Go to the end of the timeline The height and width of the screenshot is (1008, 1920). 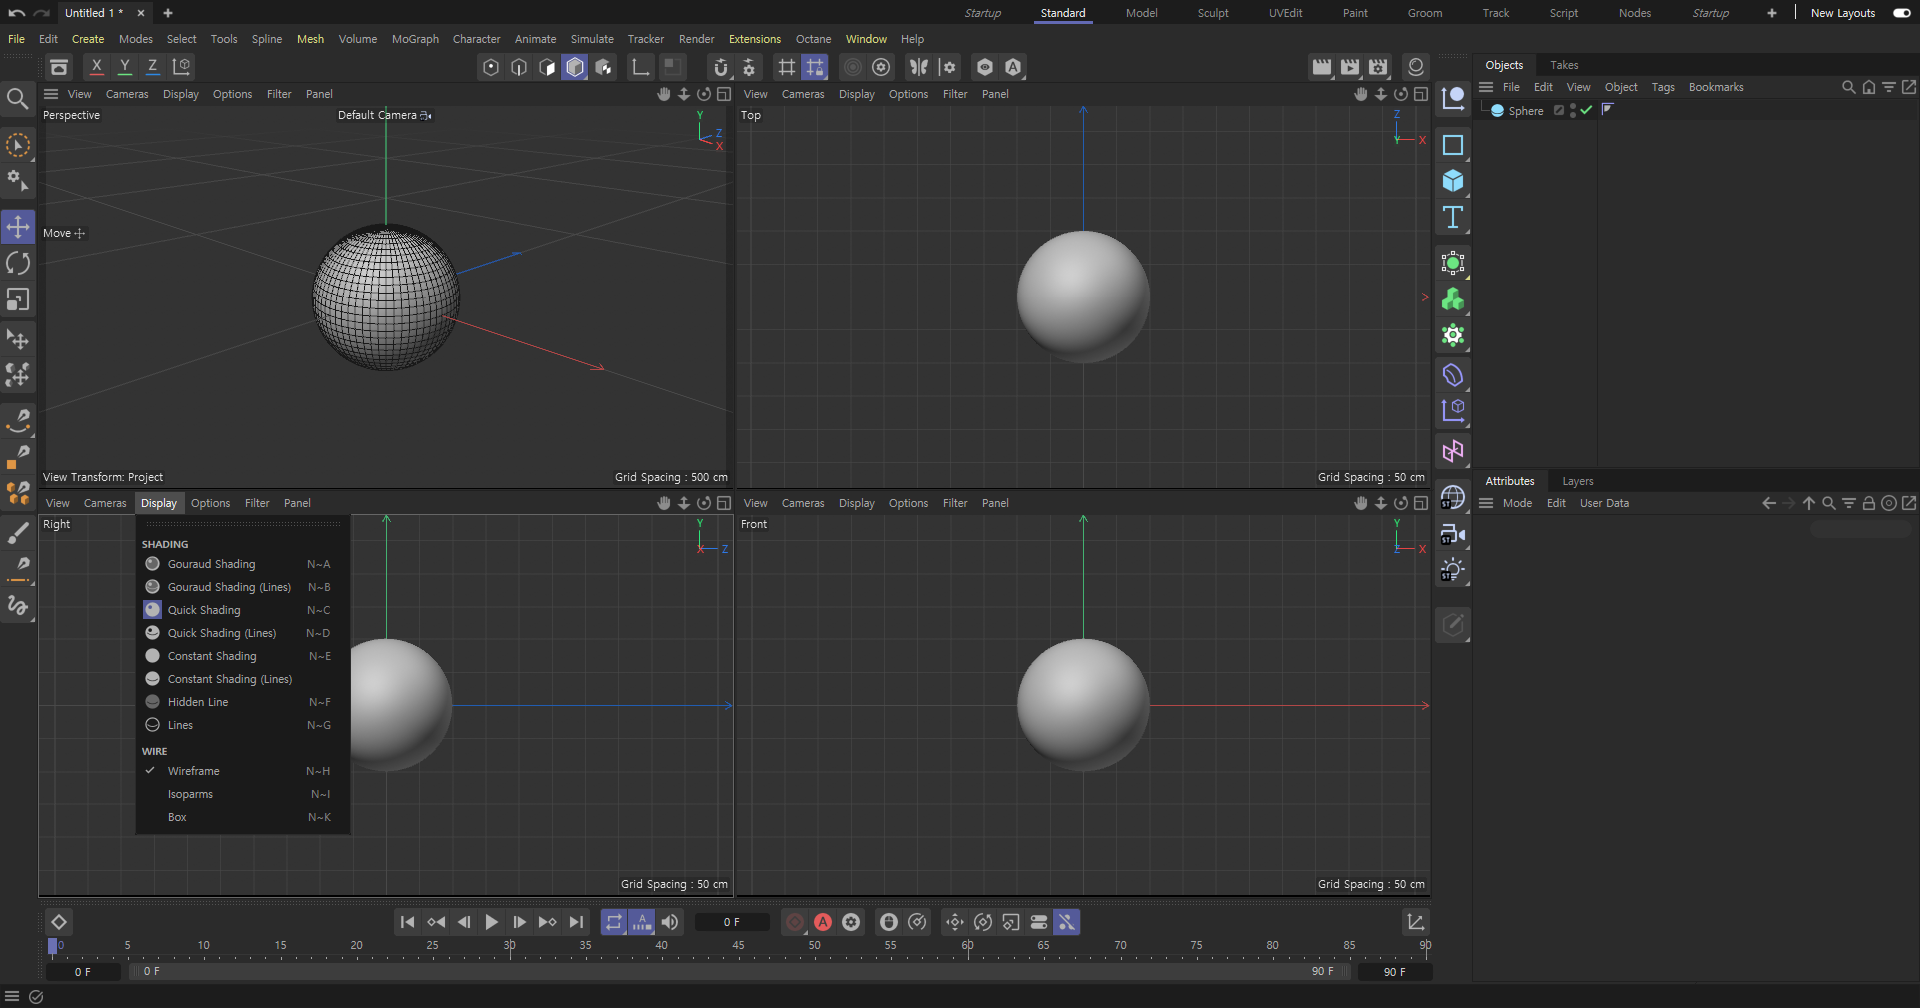click(576, 922)
